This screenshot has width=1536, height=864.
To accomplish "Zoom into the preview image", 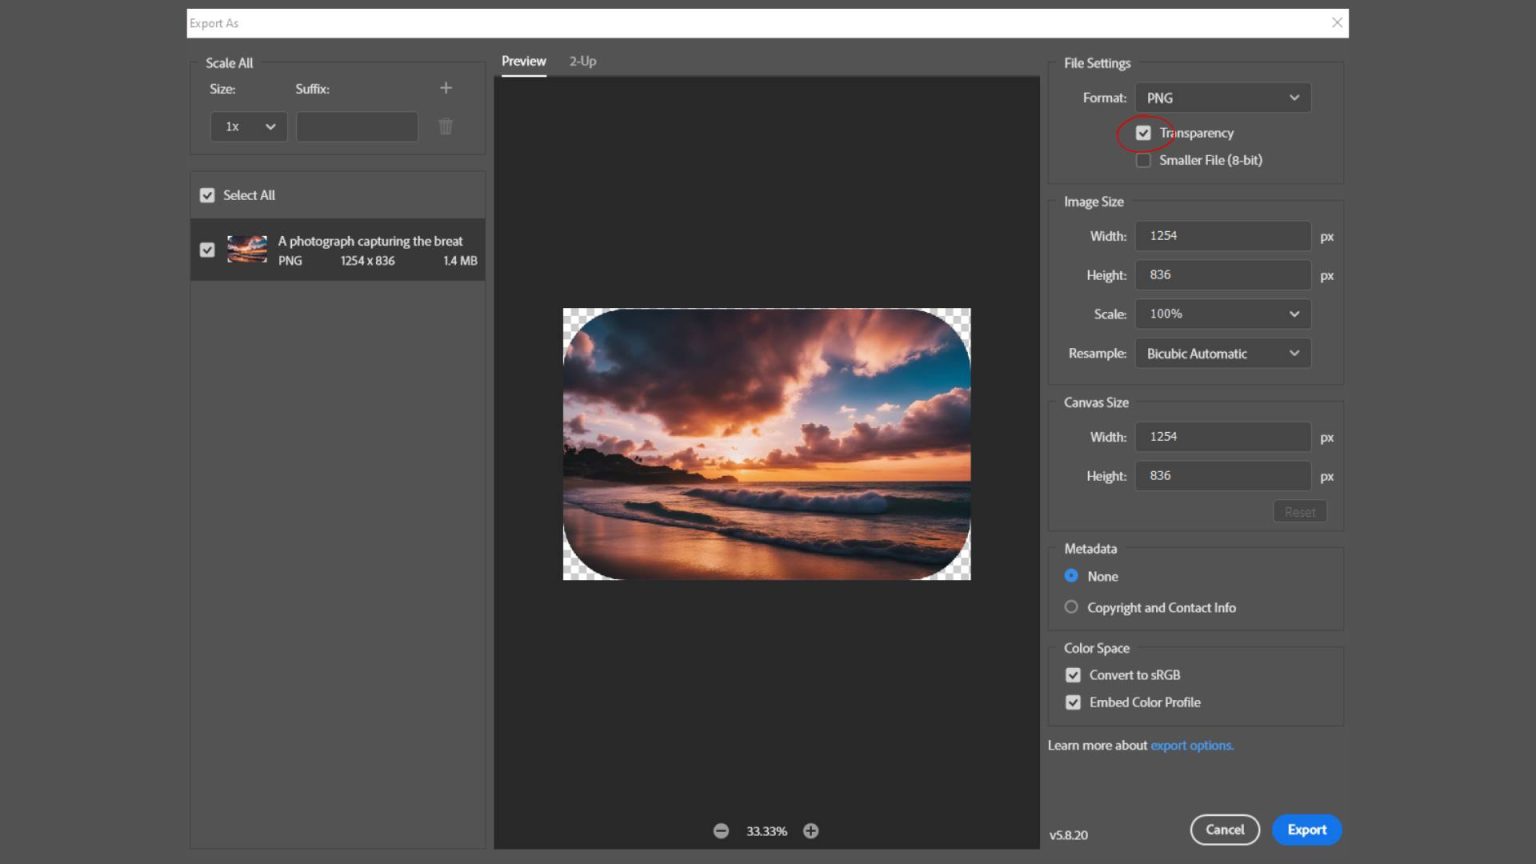I will coord(810,830).
